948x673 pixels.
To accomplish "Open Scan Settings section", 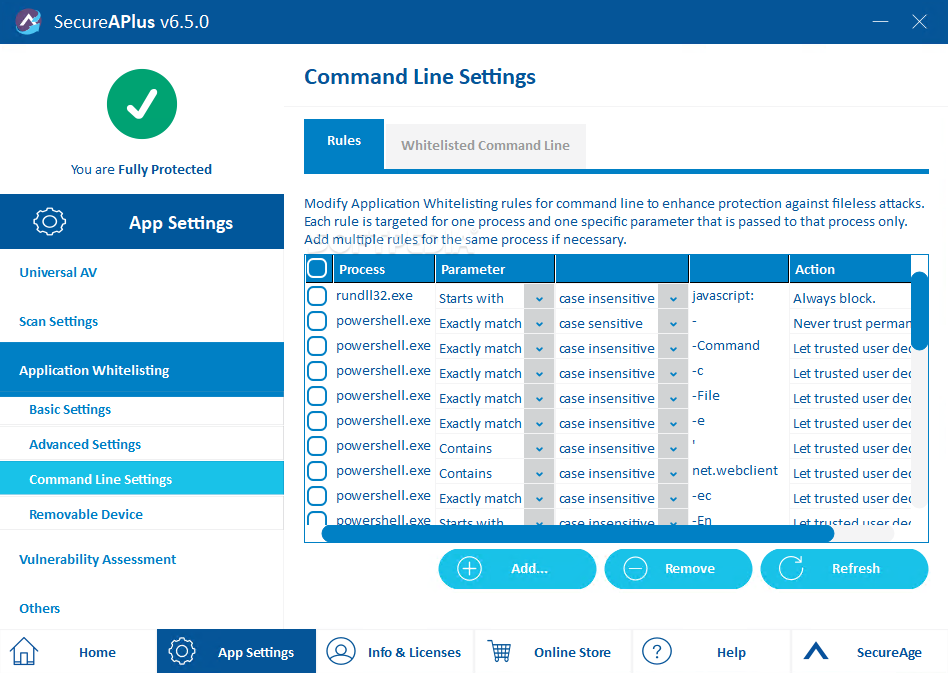I will pos(59,322).
